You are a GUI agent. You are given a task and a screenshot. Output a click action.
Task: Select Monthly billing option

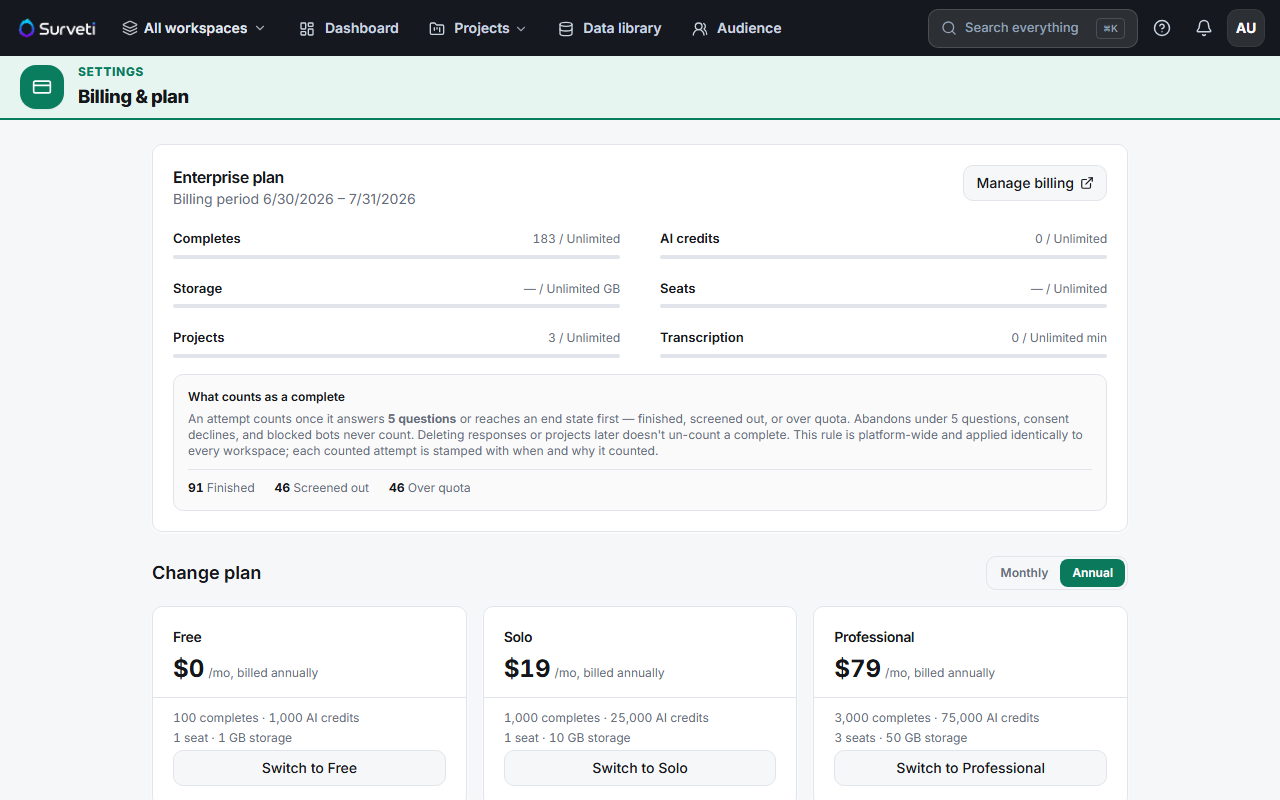[x=1024, y=573]
